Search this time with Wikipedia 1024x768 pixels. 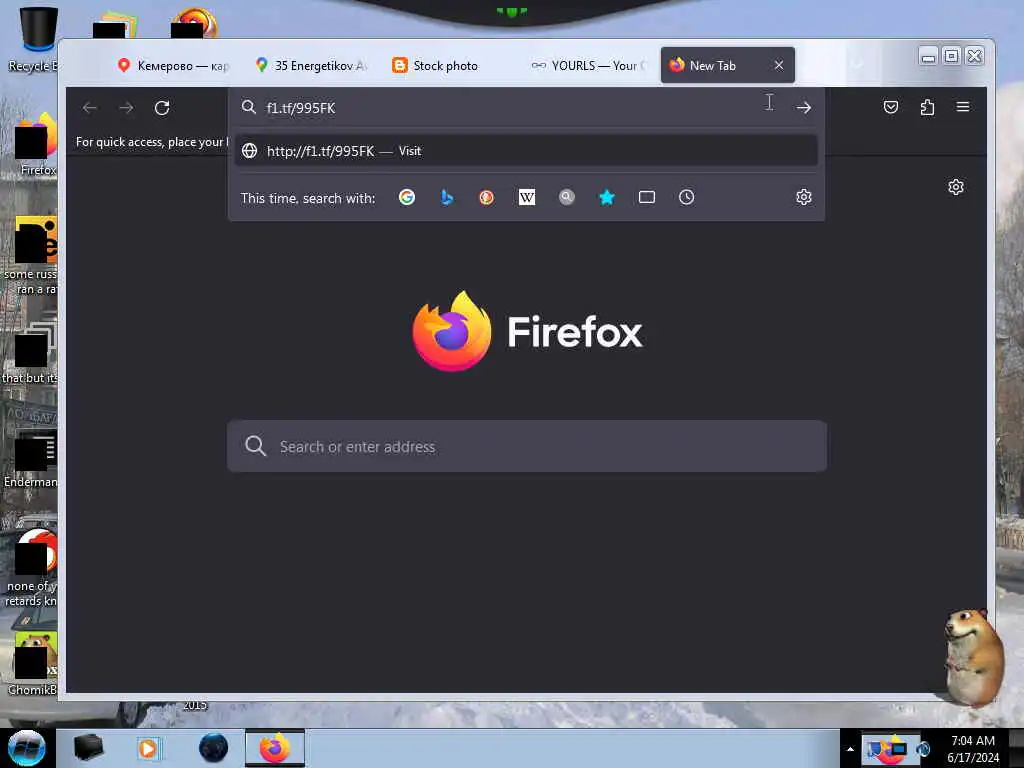(x=526, y=197)
